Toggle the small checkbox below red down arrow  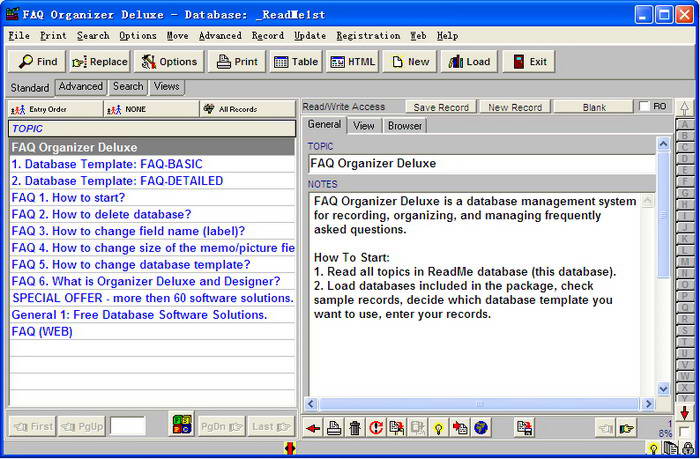tap(684, 432)
